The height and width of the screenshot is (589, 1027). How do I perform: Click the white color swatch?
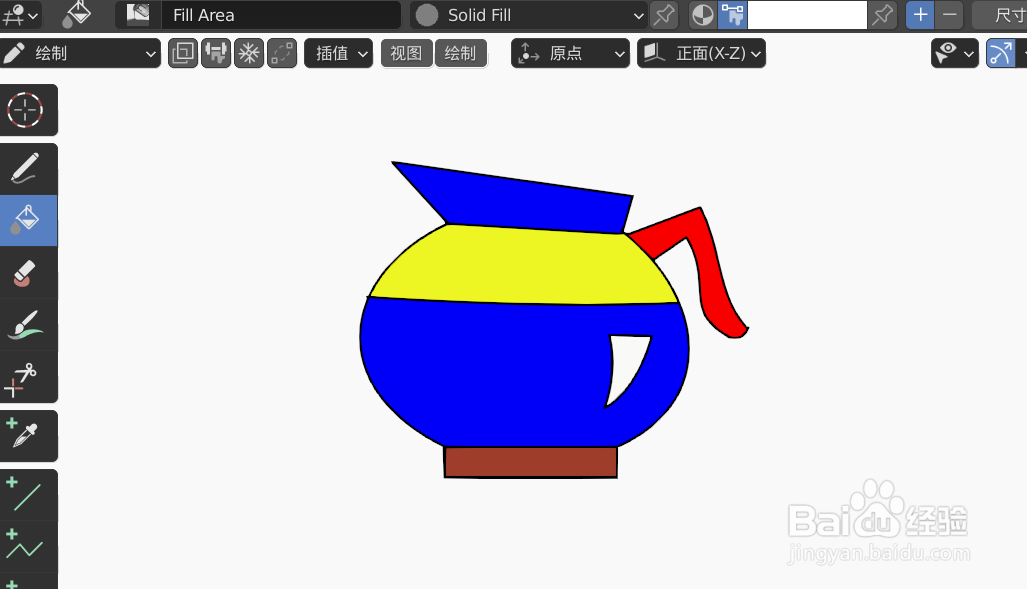coord(807,14)
